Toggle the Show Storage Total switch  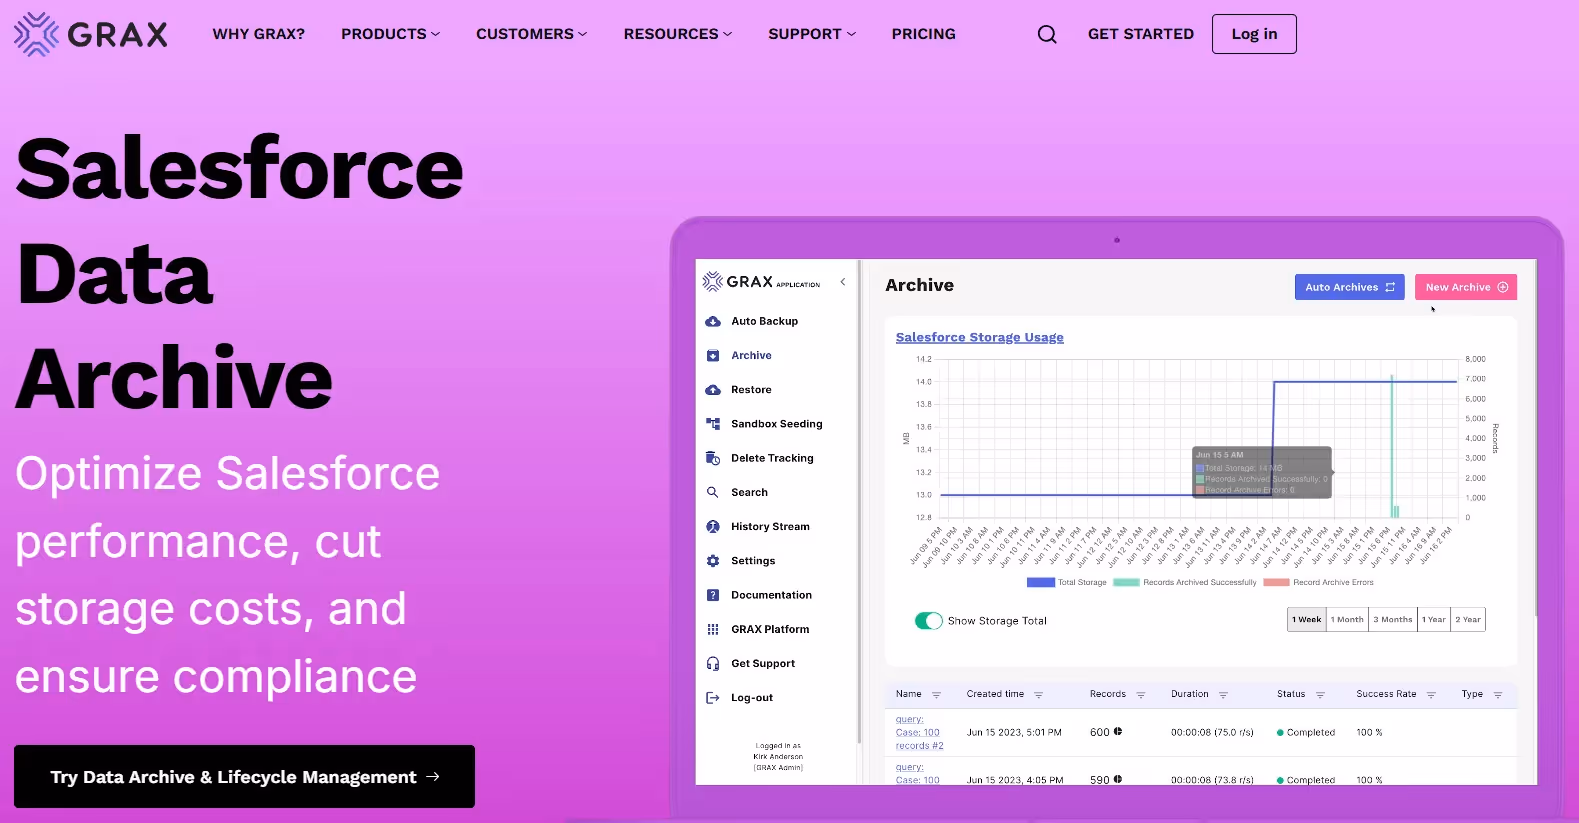point(929,621)
